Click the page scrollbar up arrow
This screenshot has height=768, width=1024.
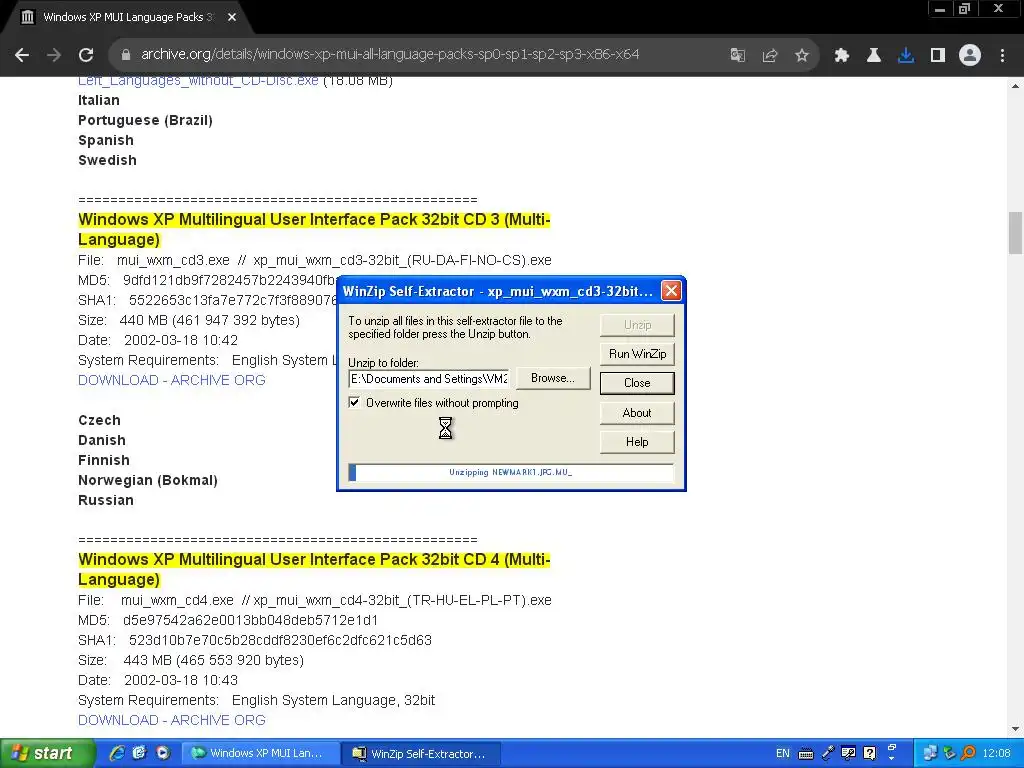click(1016, 86)
